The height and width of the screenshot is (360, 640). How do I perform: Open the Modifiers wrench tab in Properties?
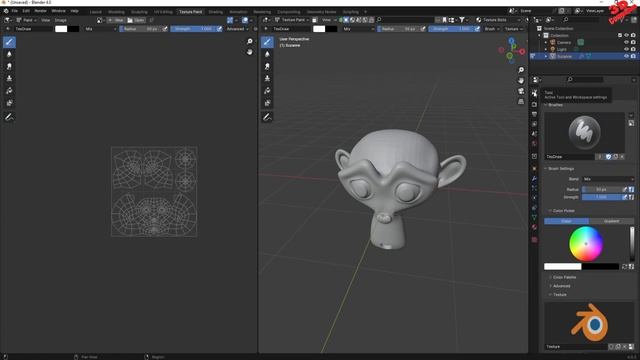click(534, 178)
